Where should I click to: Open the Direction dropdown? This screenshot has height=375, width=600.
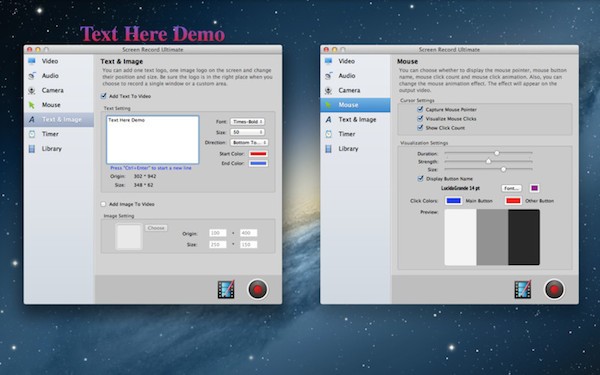249,142
